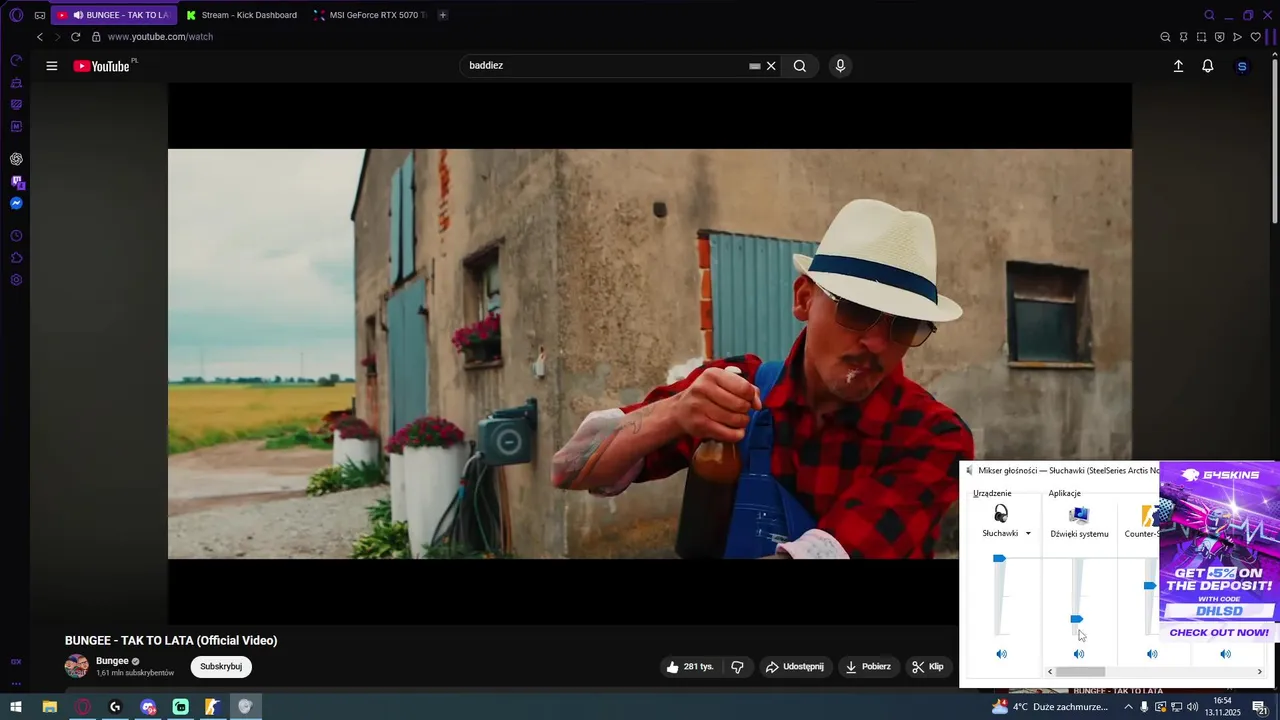Mute Dźwięki systemu speaker icon in the mixer
This screenshot has height=720, width=1280.
(x=1078, y=654)
